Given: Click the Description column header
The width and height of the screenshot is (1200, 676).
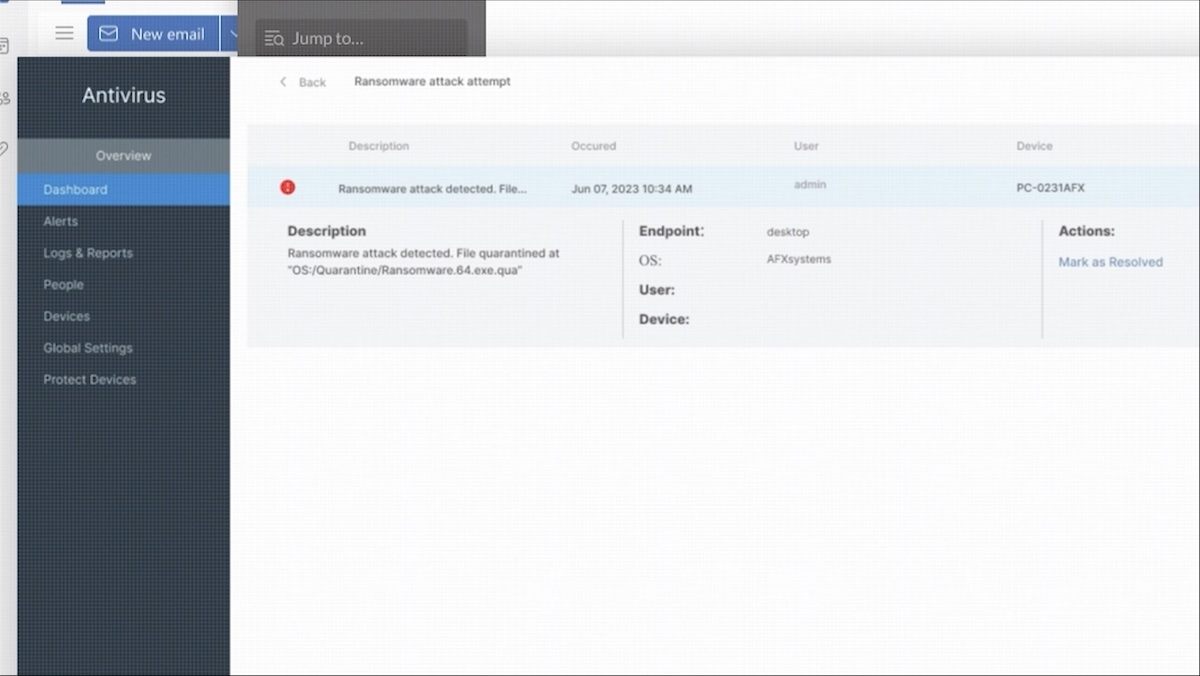Looking at the screenshot, I should [x=379, y=146].
